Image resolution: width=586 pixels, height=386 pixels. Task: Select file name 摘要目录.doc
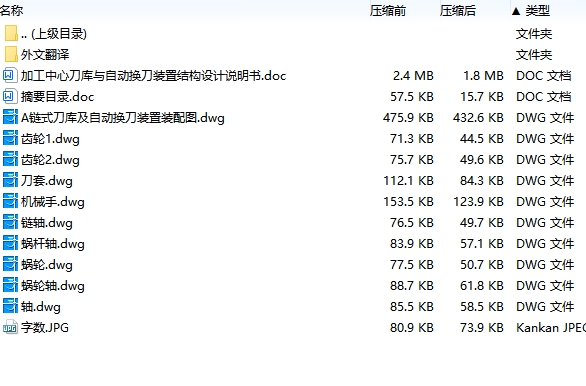click(x=57, y=97)
